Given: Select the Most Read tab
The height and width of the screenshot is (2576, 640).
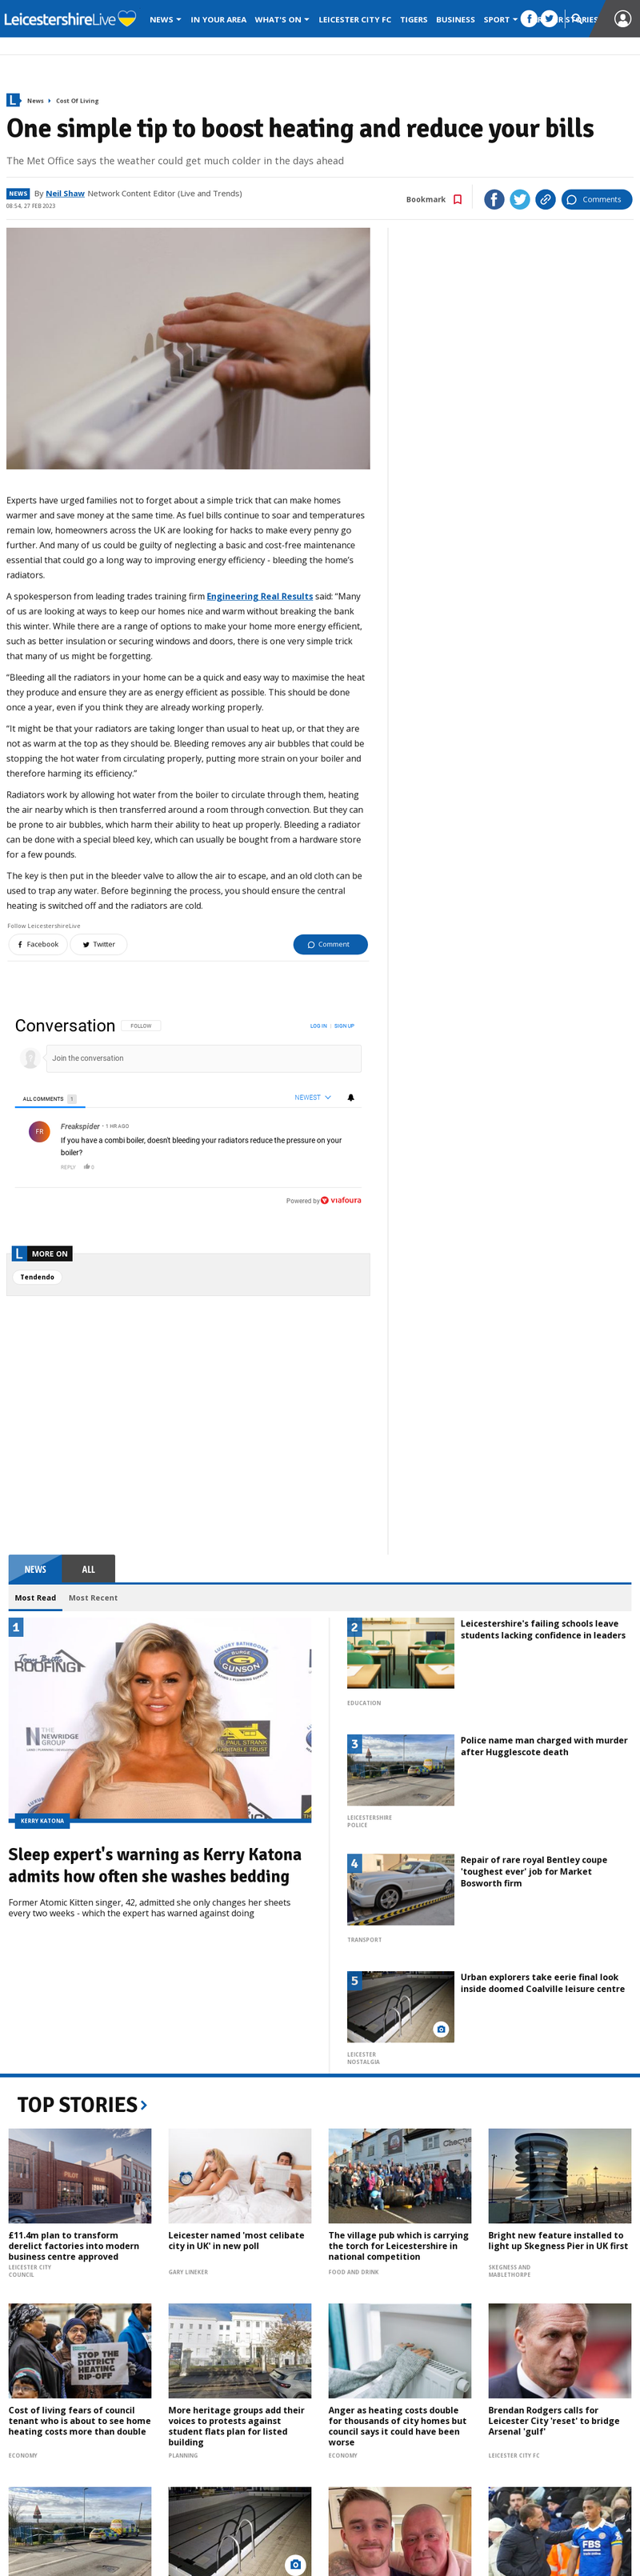Looking at the screenshot, I should click(x=35, y=1598).
